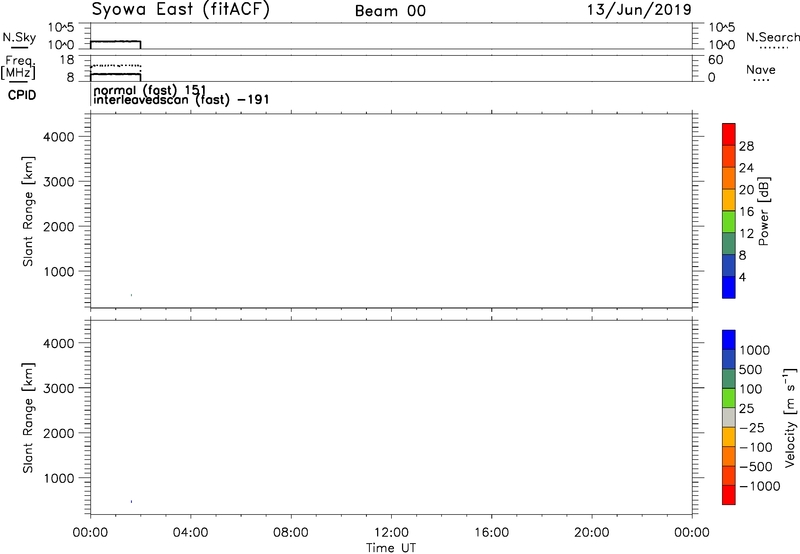Select the '08:00' time tick label
The width and height of the screenshot is (800, 554).
(x=291, y=533)
